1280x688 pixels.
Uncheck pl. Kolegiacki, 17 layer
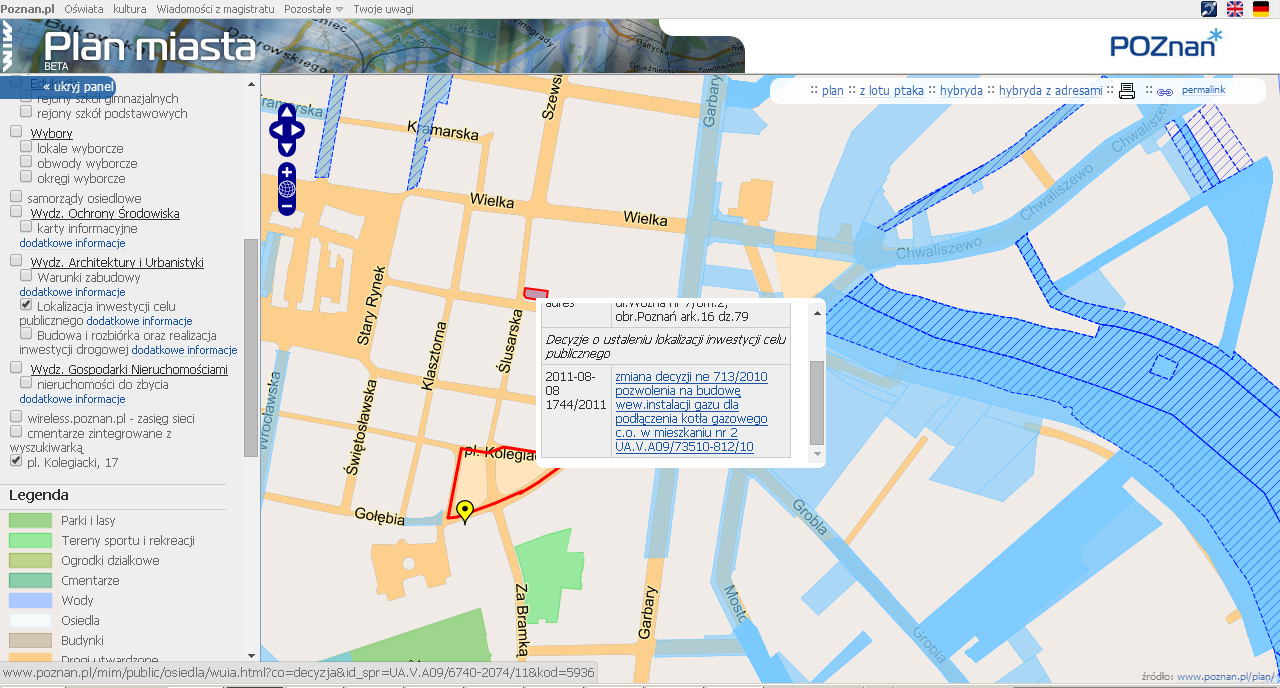[x=16, y=462]
